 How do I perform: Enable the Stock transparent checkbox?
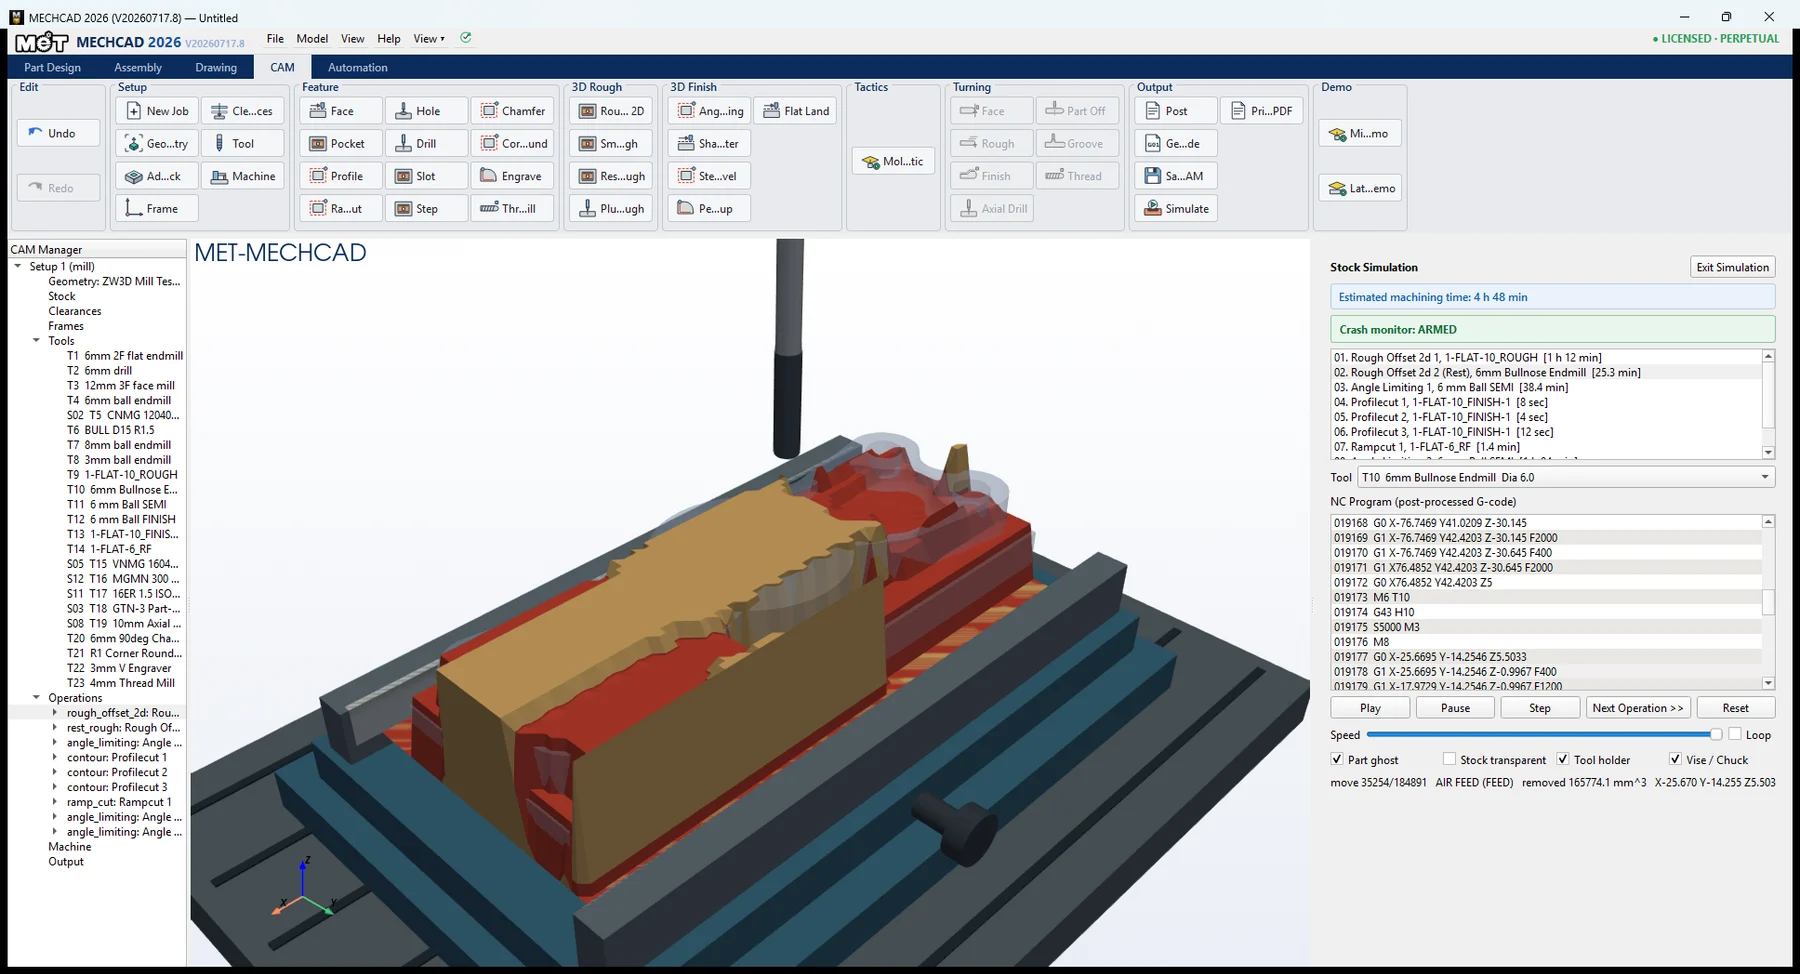tap(1449, 760)
